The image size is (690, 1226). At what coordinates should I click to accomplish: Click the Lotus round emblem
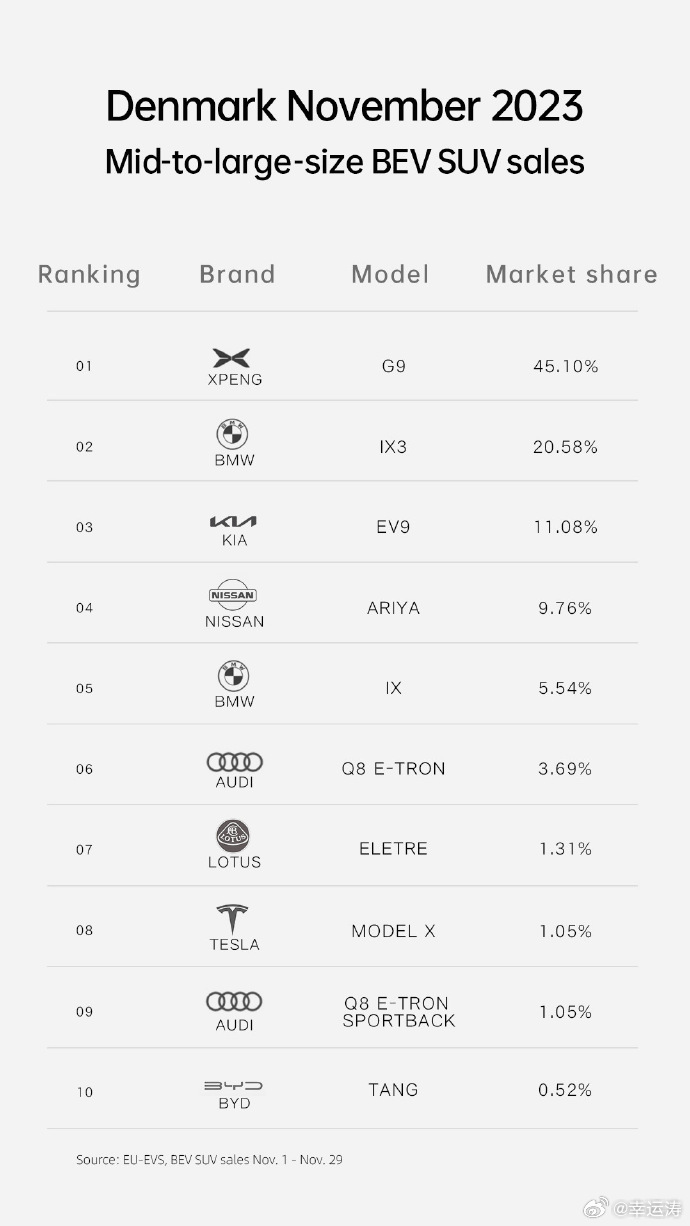(233, 836)
